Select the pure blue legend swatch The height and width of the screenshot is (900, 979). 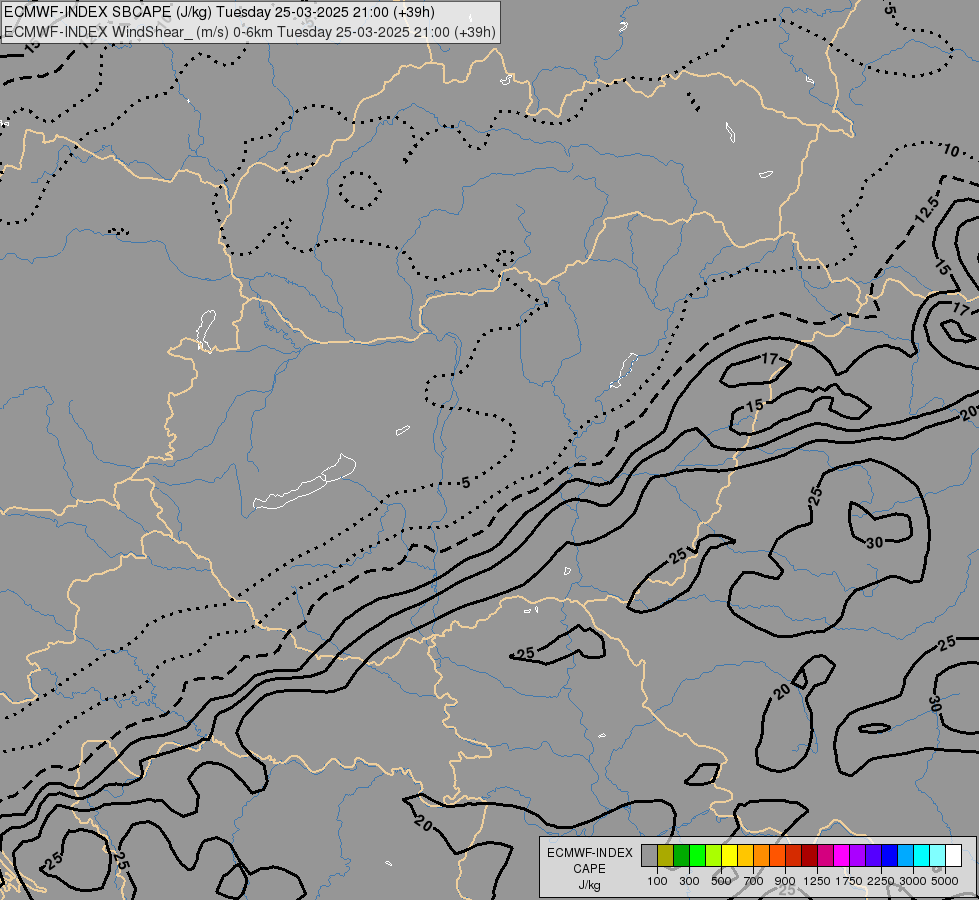889,855
